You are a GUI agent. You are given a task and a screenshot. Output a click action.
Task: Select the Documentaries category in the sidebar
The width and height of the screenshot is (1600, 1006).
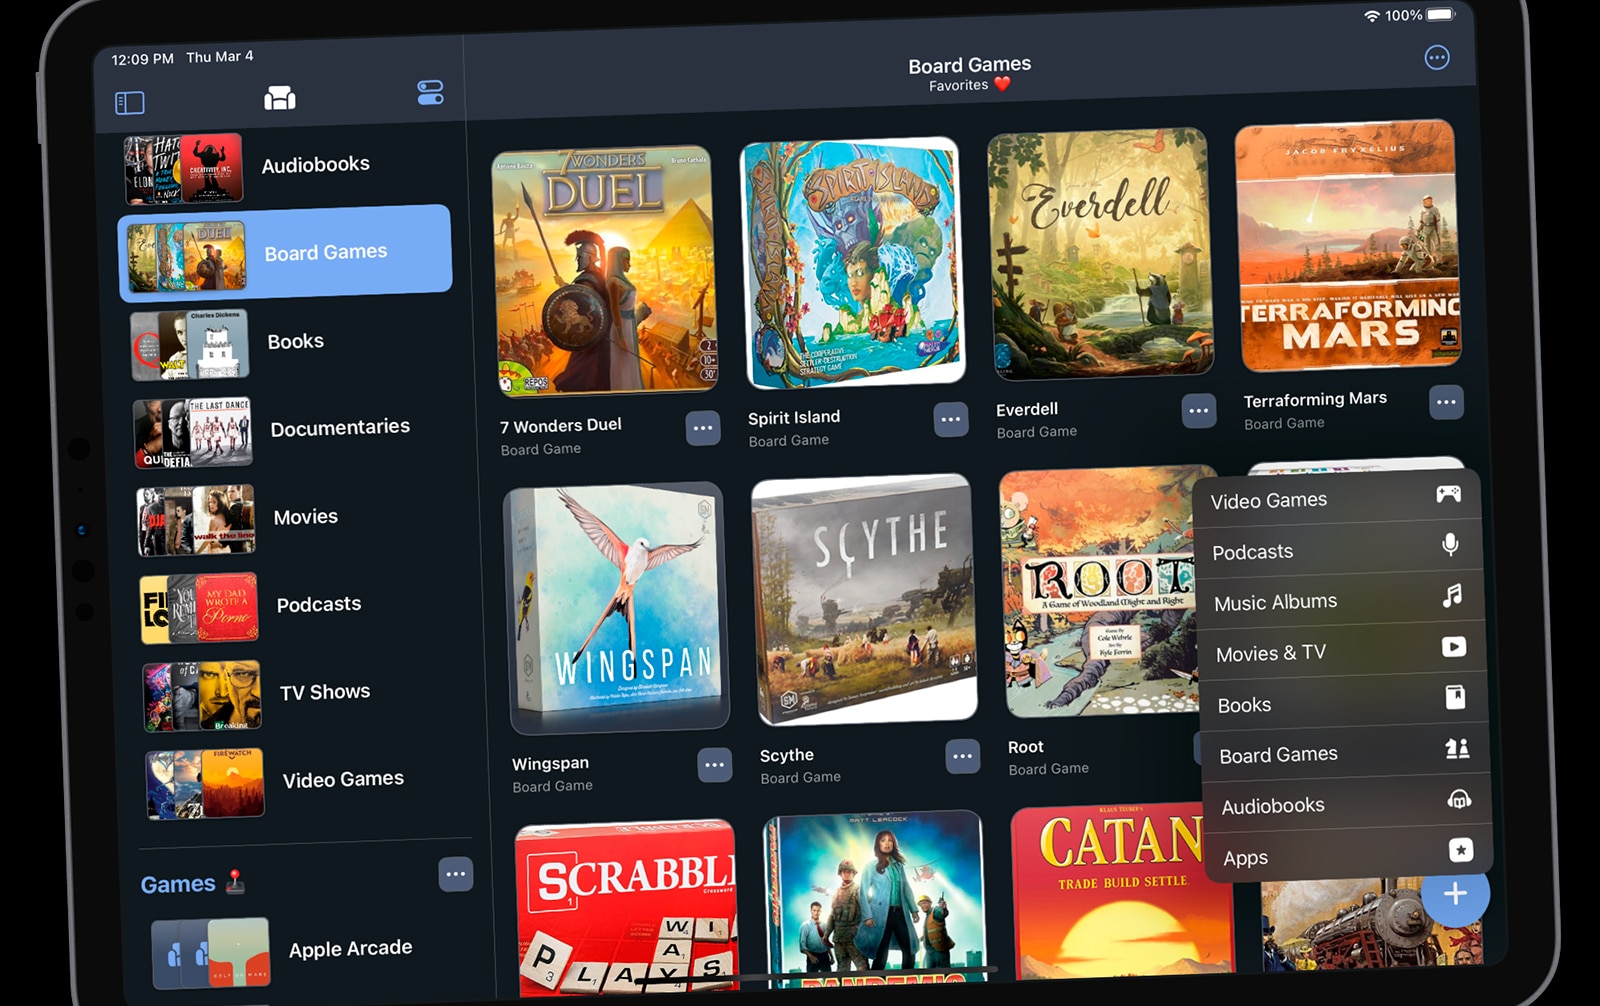click(340, 426)
